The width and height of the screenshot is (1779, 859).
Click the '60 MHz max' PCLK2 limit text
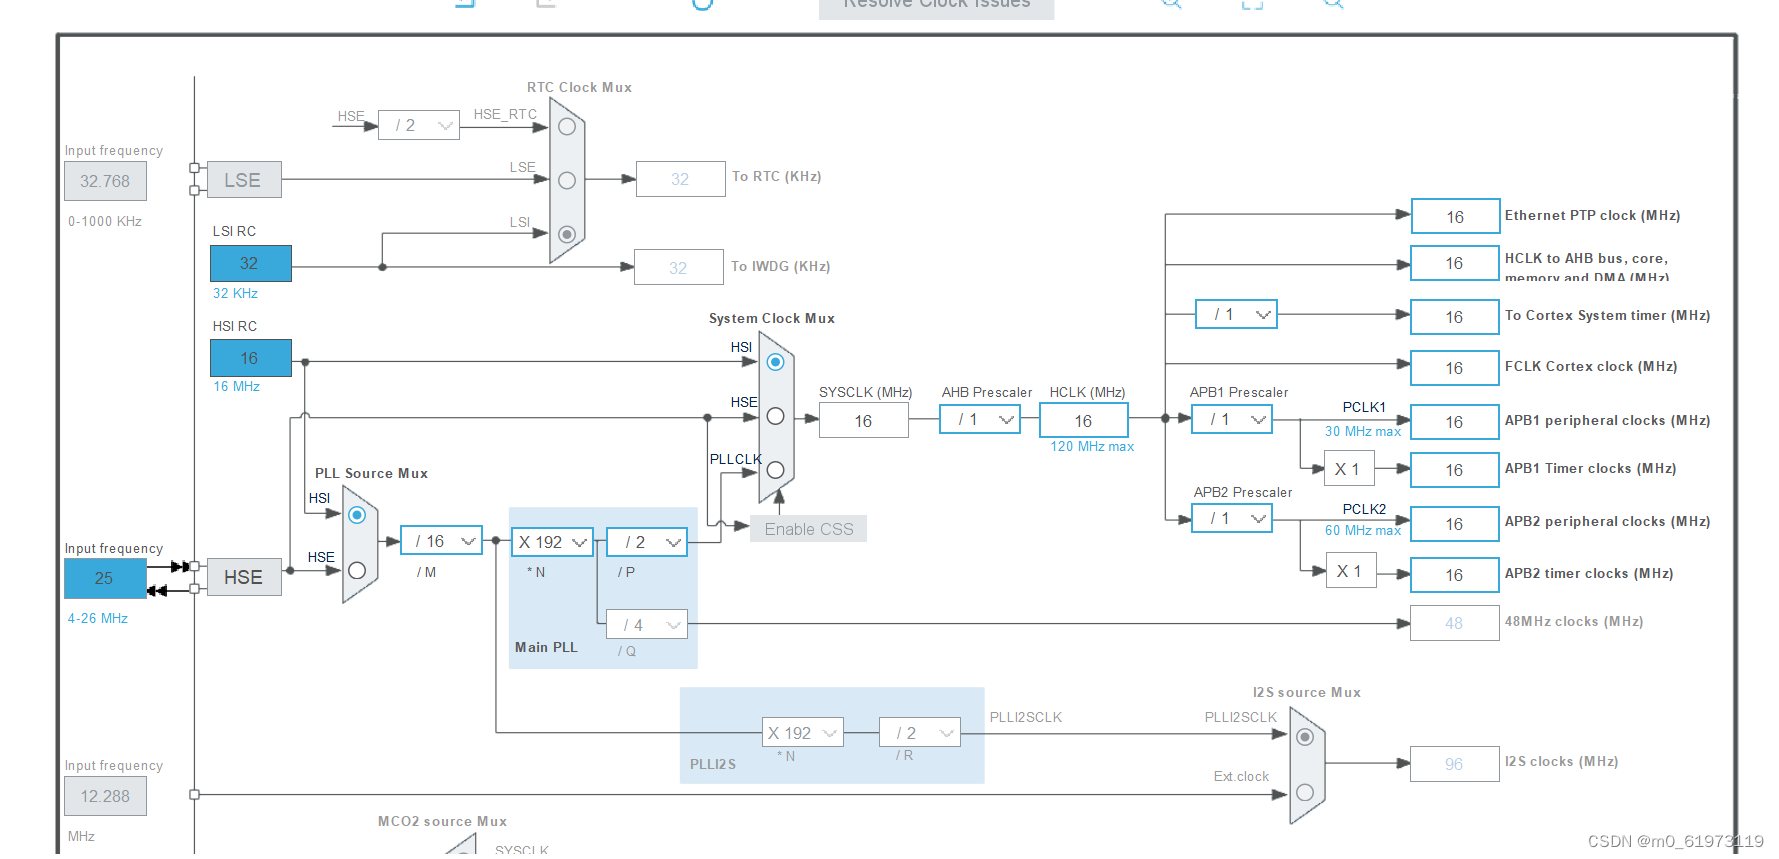[x=1363, y=530]
